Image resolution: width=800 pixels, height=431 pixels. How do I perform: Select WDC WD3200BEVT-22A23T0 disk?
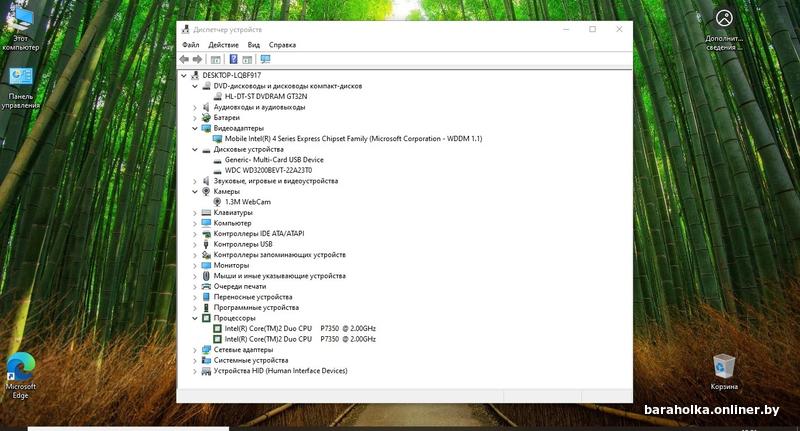click(x=268, y=170)
